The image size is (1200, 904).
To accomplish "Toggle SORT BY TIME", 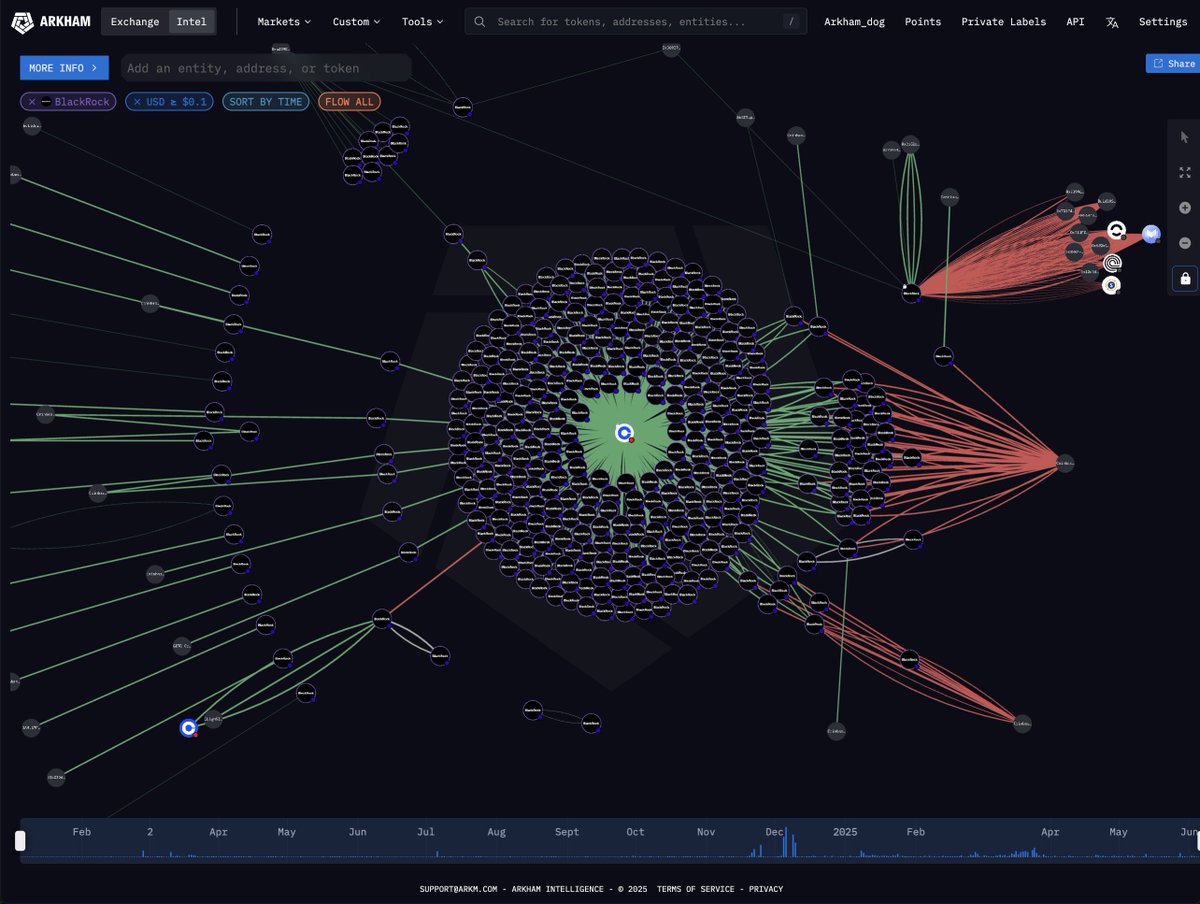I will [266, 102].
